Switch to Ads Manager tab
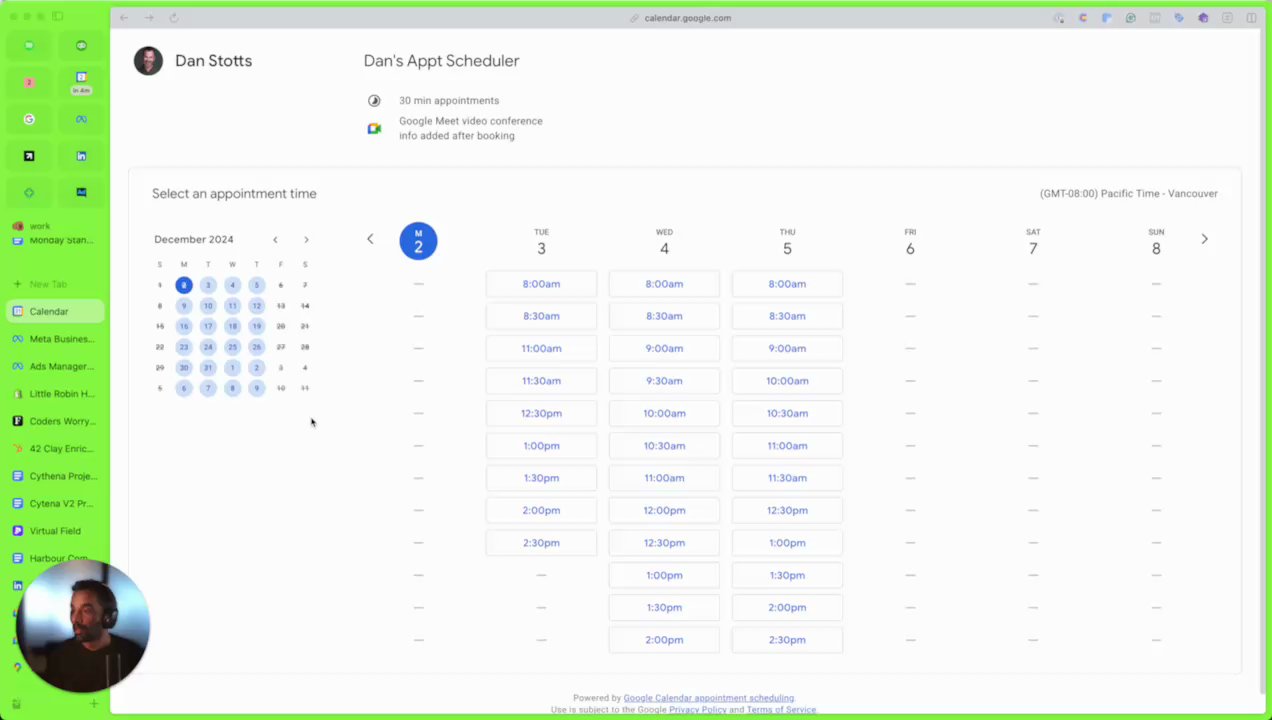This screenshot has height=720, width=1272. [56, 366]
